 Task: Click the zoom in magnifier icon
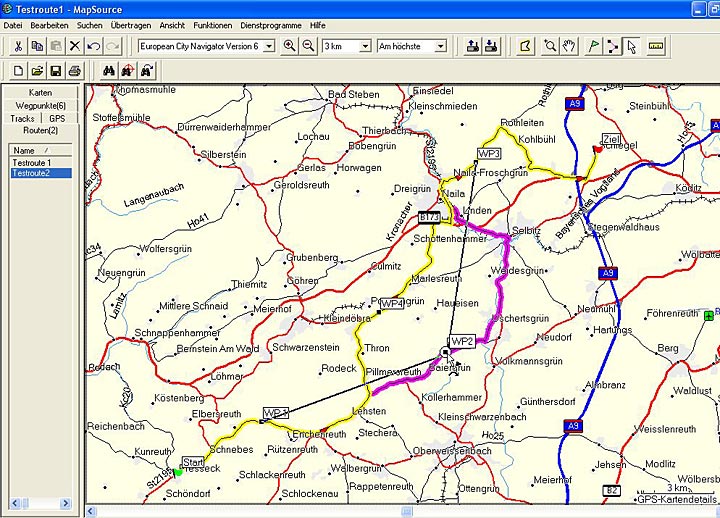point(290,46)
